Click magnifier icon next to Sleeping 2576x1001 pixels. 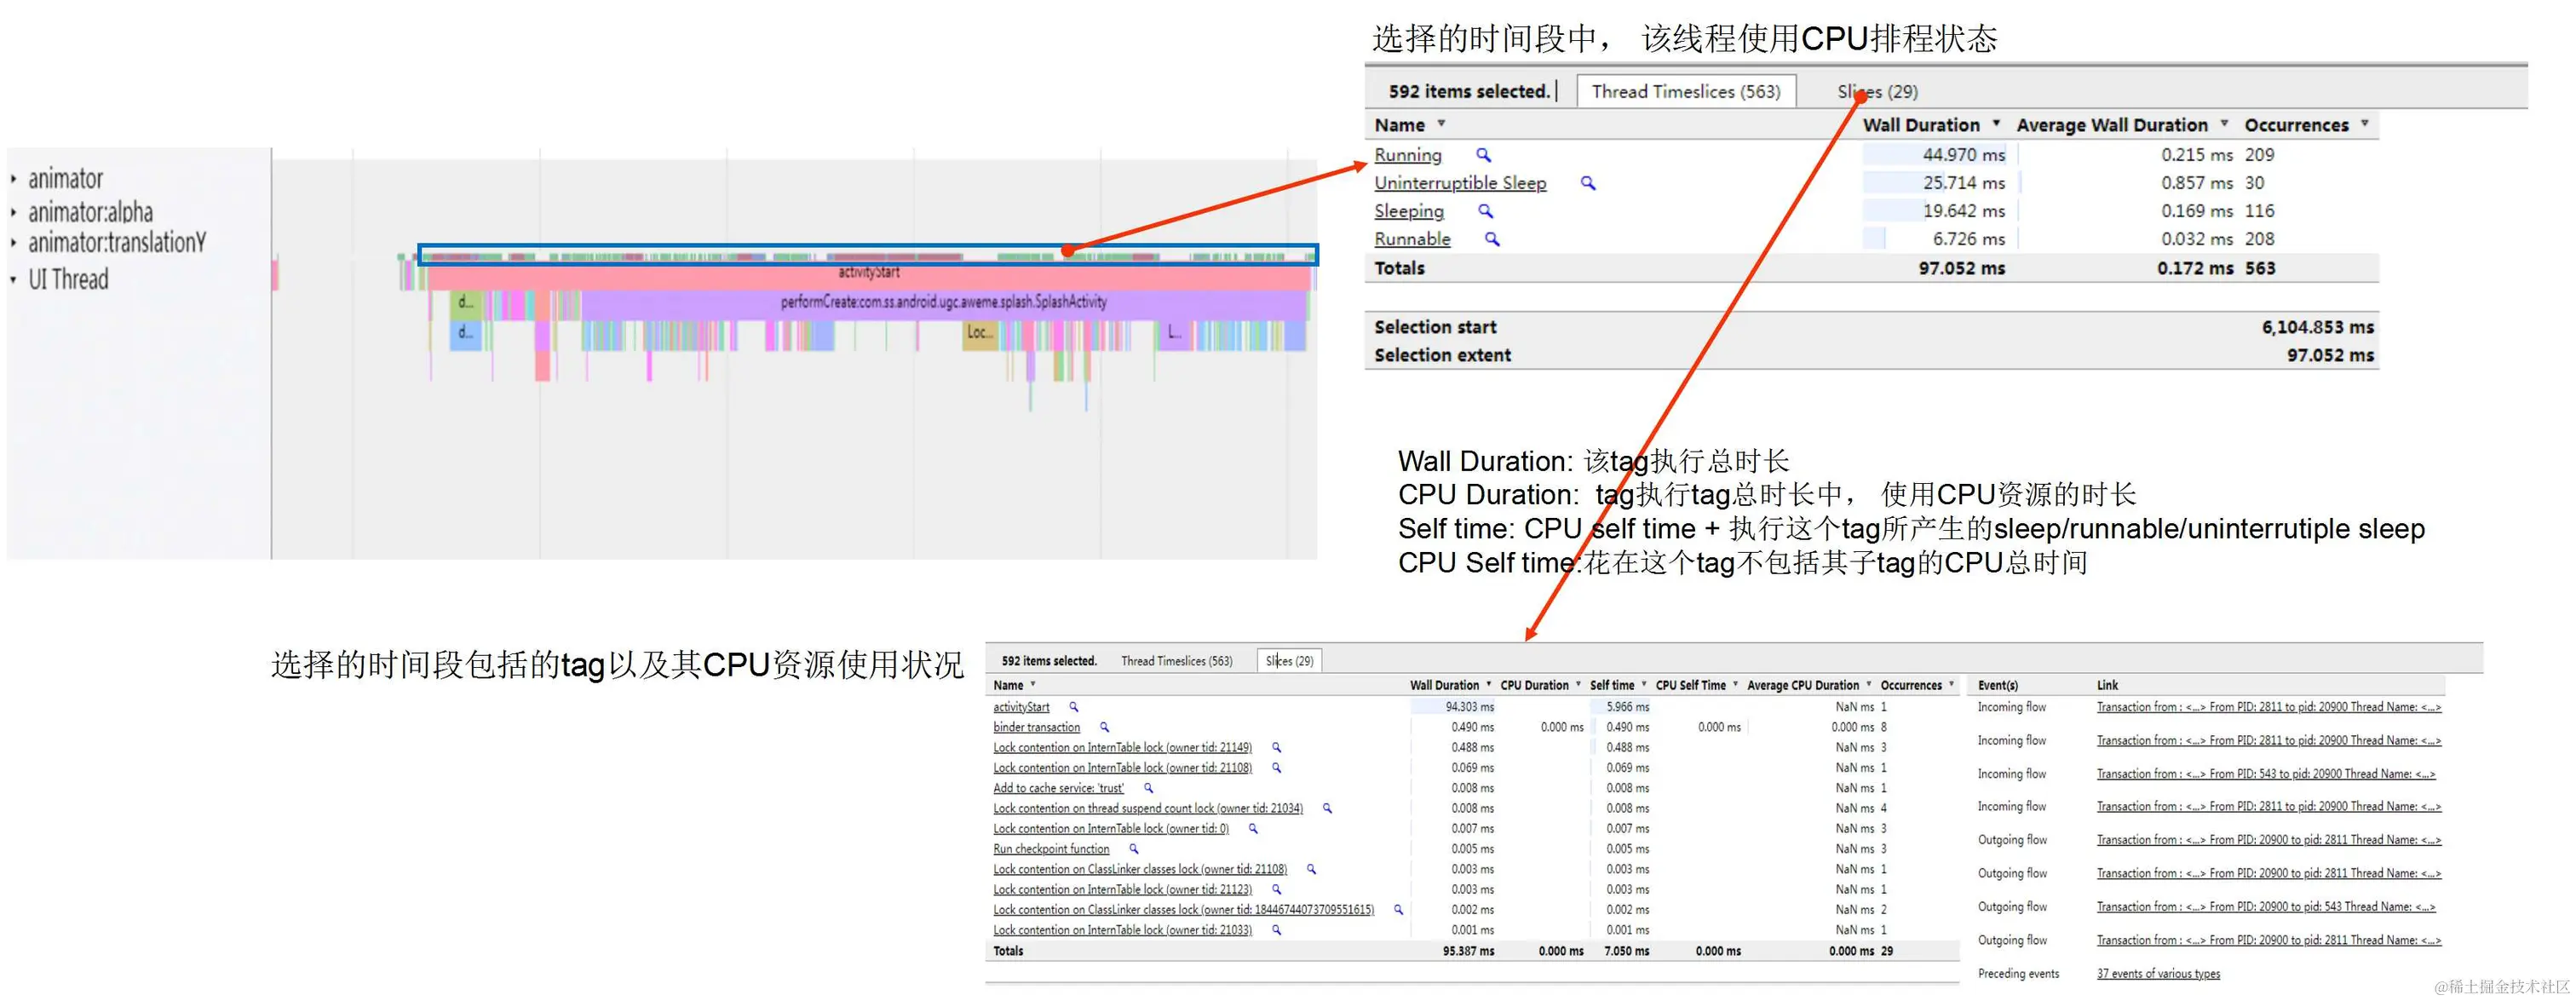(1485, 211)
